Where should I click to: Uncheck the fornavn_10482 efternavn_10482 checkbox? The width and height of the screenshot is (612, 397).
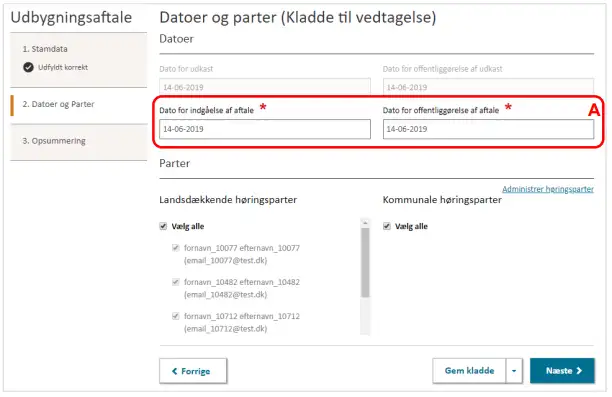[x=176, y=282]
